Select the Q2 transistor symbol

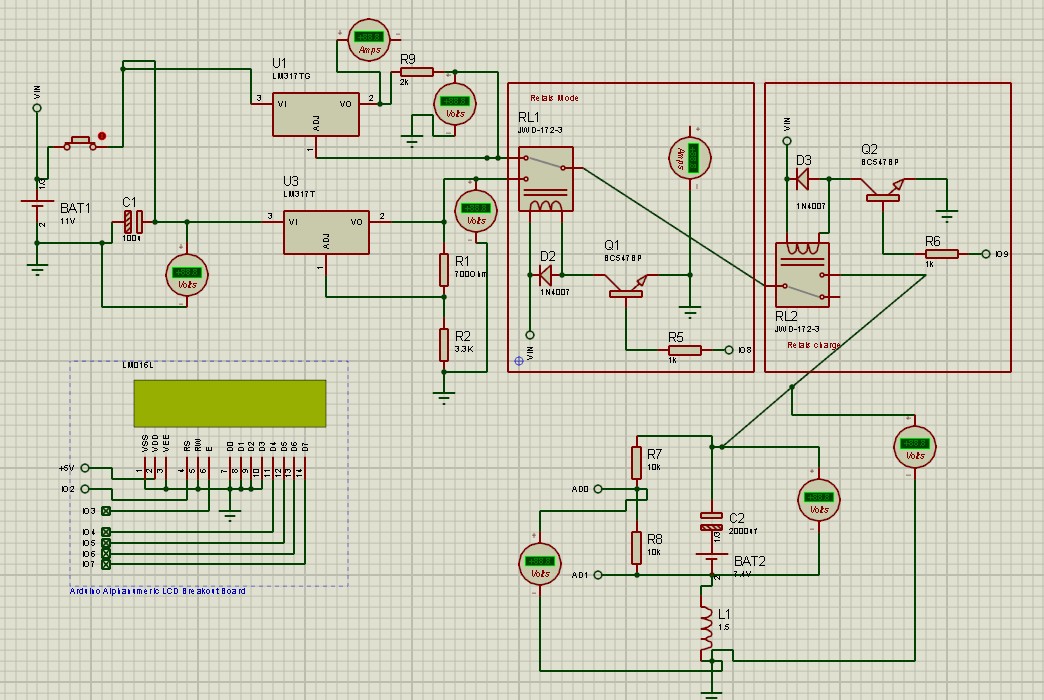tap(882, 190)
